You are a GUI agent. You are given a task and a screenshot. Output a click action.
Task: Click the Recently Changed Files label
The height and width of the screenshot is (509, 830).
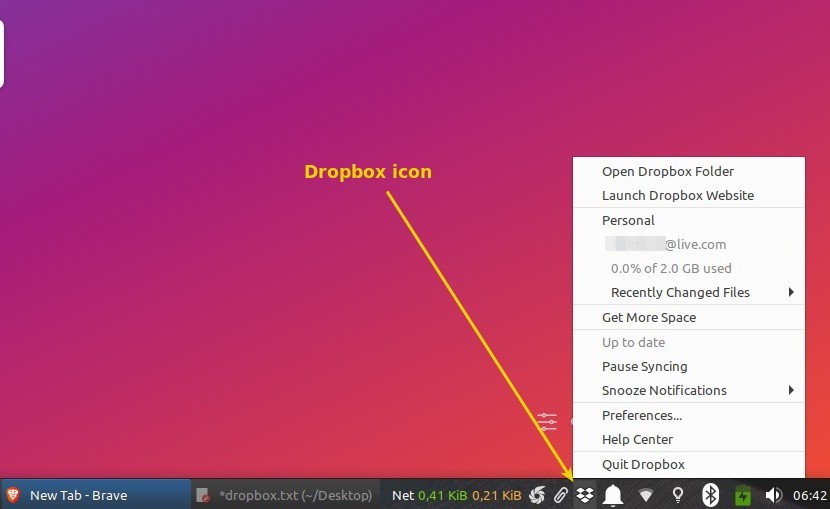coord(680,293)
